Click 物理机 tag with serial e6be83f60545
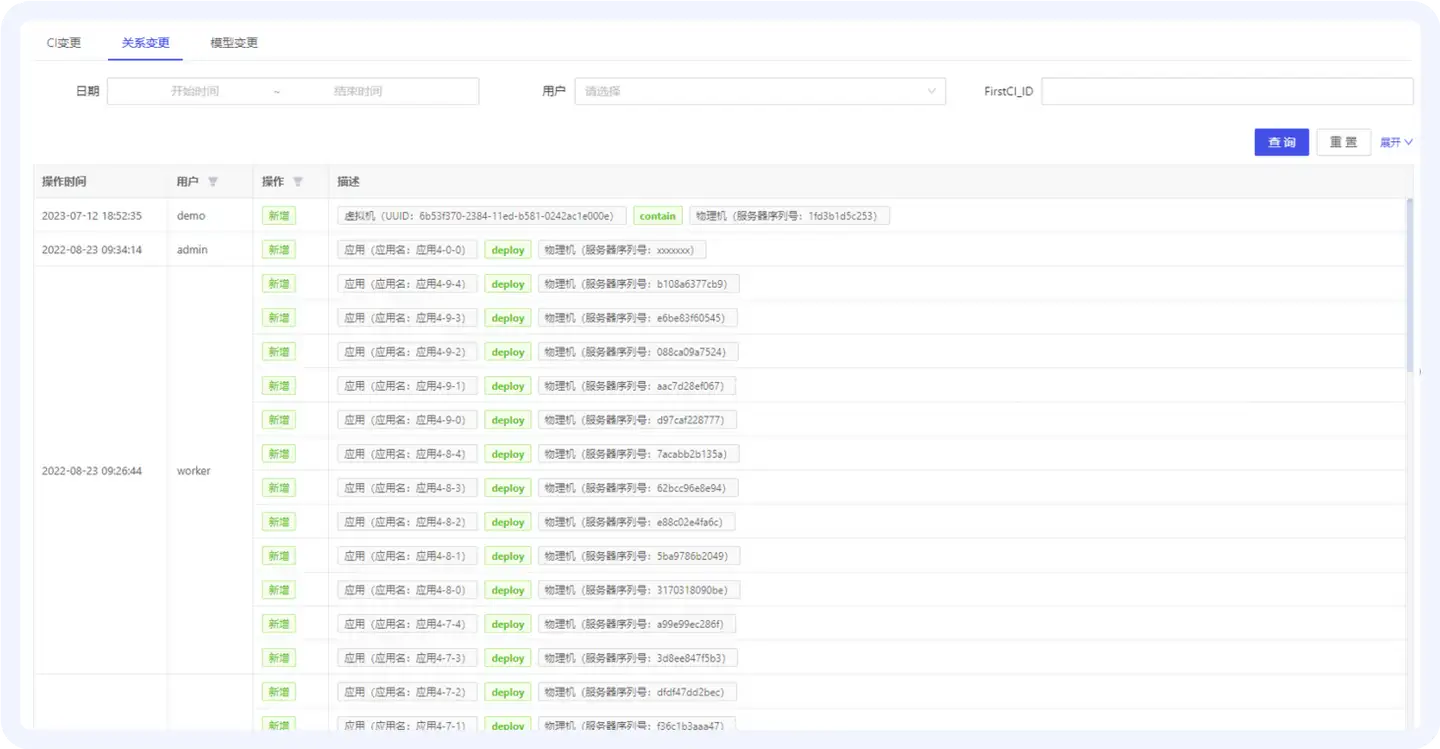Image resolution: width=1440 pixels, height=749 pixels. (x=638, y=318)
